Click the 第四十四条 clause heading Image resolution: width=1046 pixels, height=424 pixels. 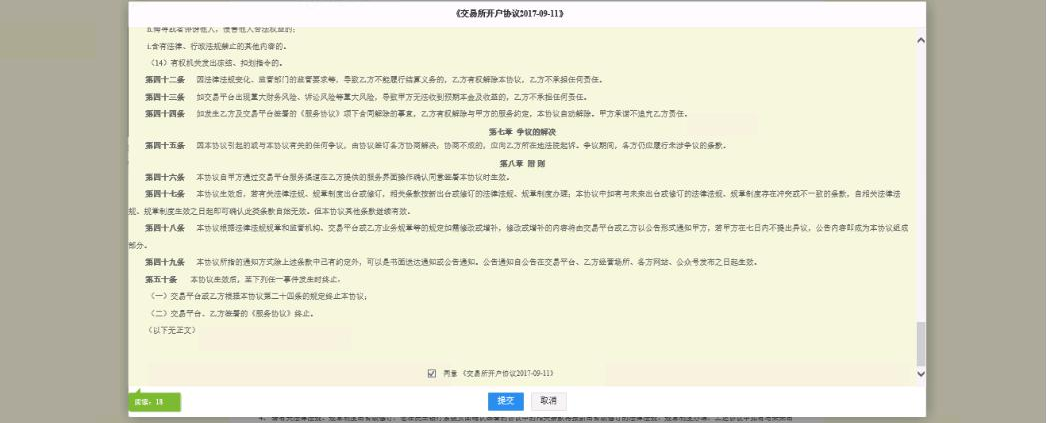[x=164, y=114]
